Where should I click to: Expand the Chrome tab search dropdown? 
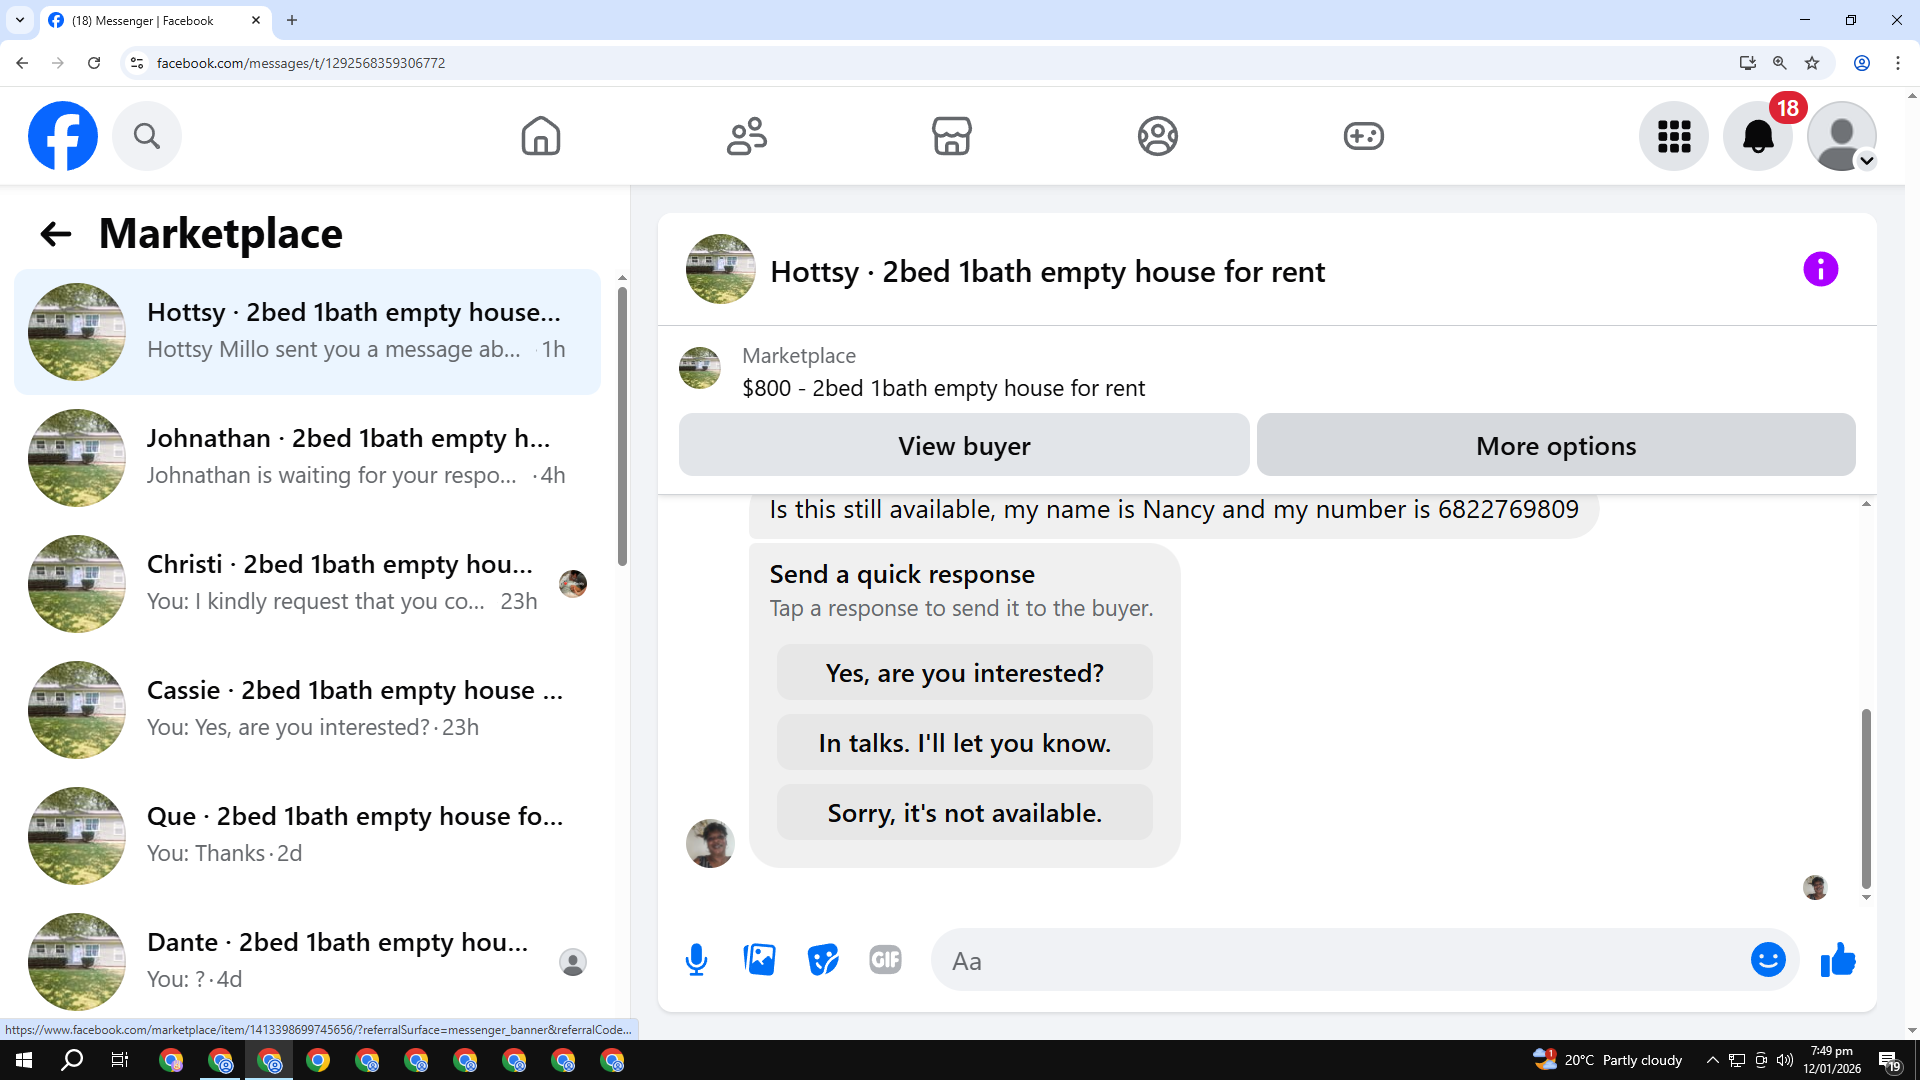tap(20, 20)
